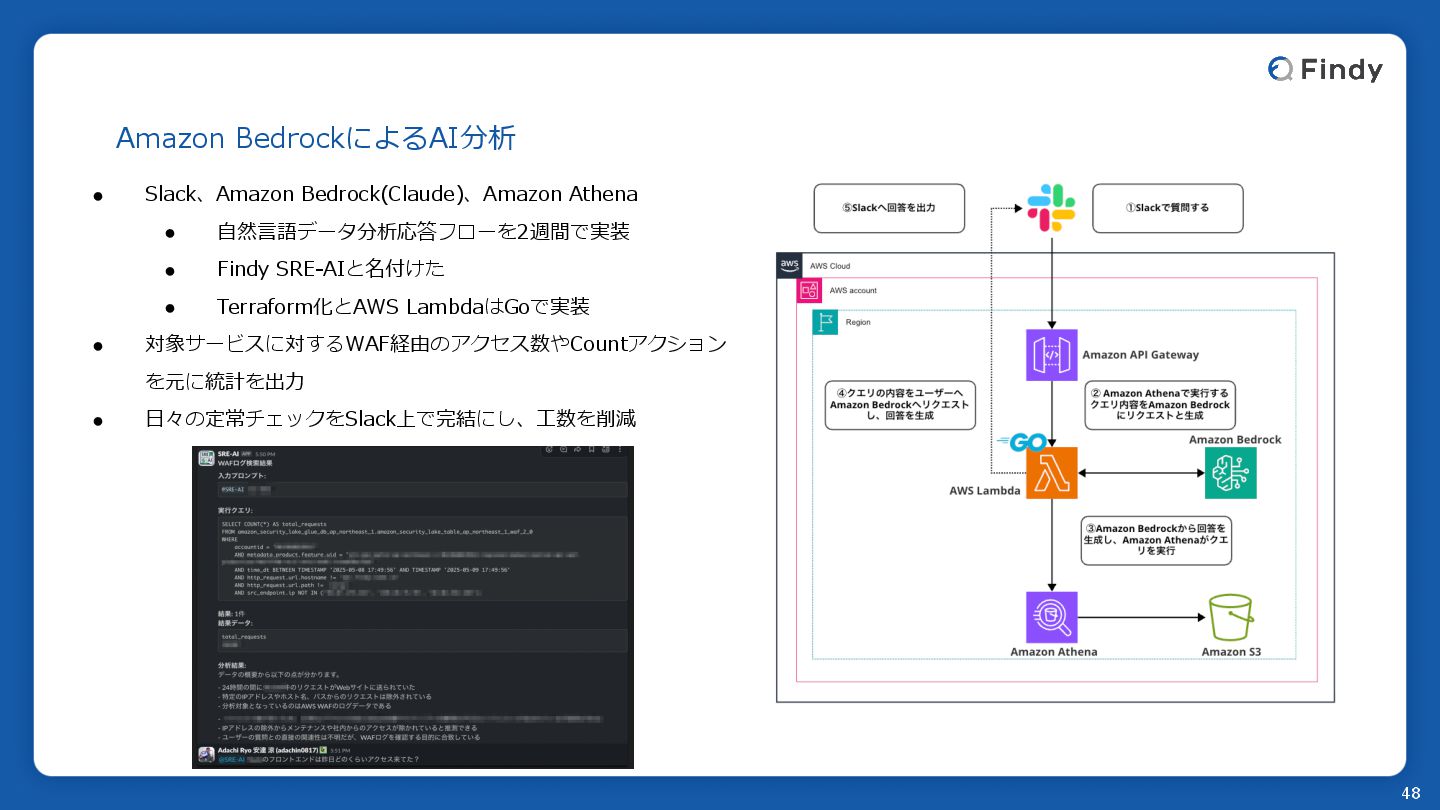
Task: Click the ③Amazon Bedrockから回答を step box
Action: click(x=1156, y=541)
